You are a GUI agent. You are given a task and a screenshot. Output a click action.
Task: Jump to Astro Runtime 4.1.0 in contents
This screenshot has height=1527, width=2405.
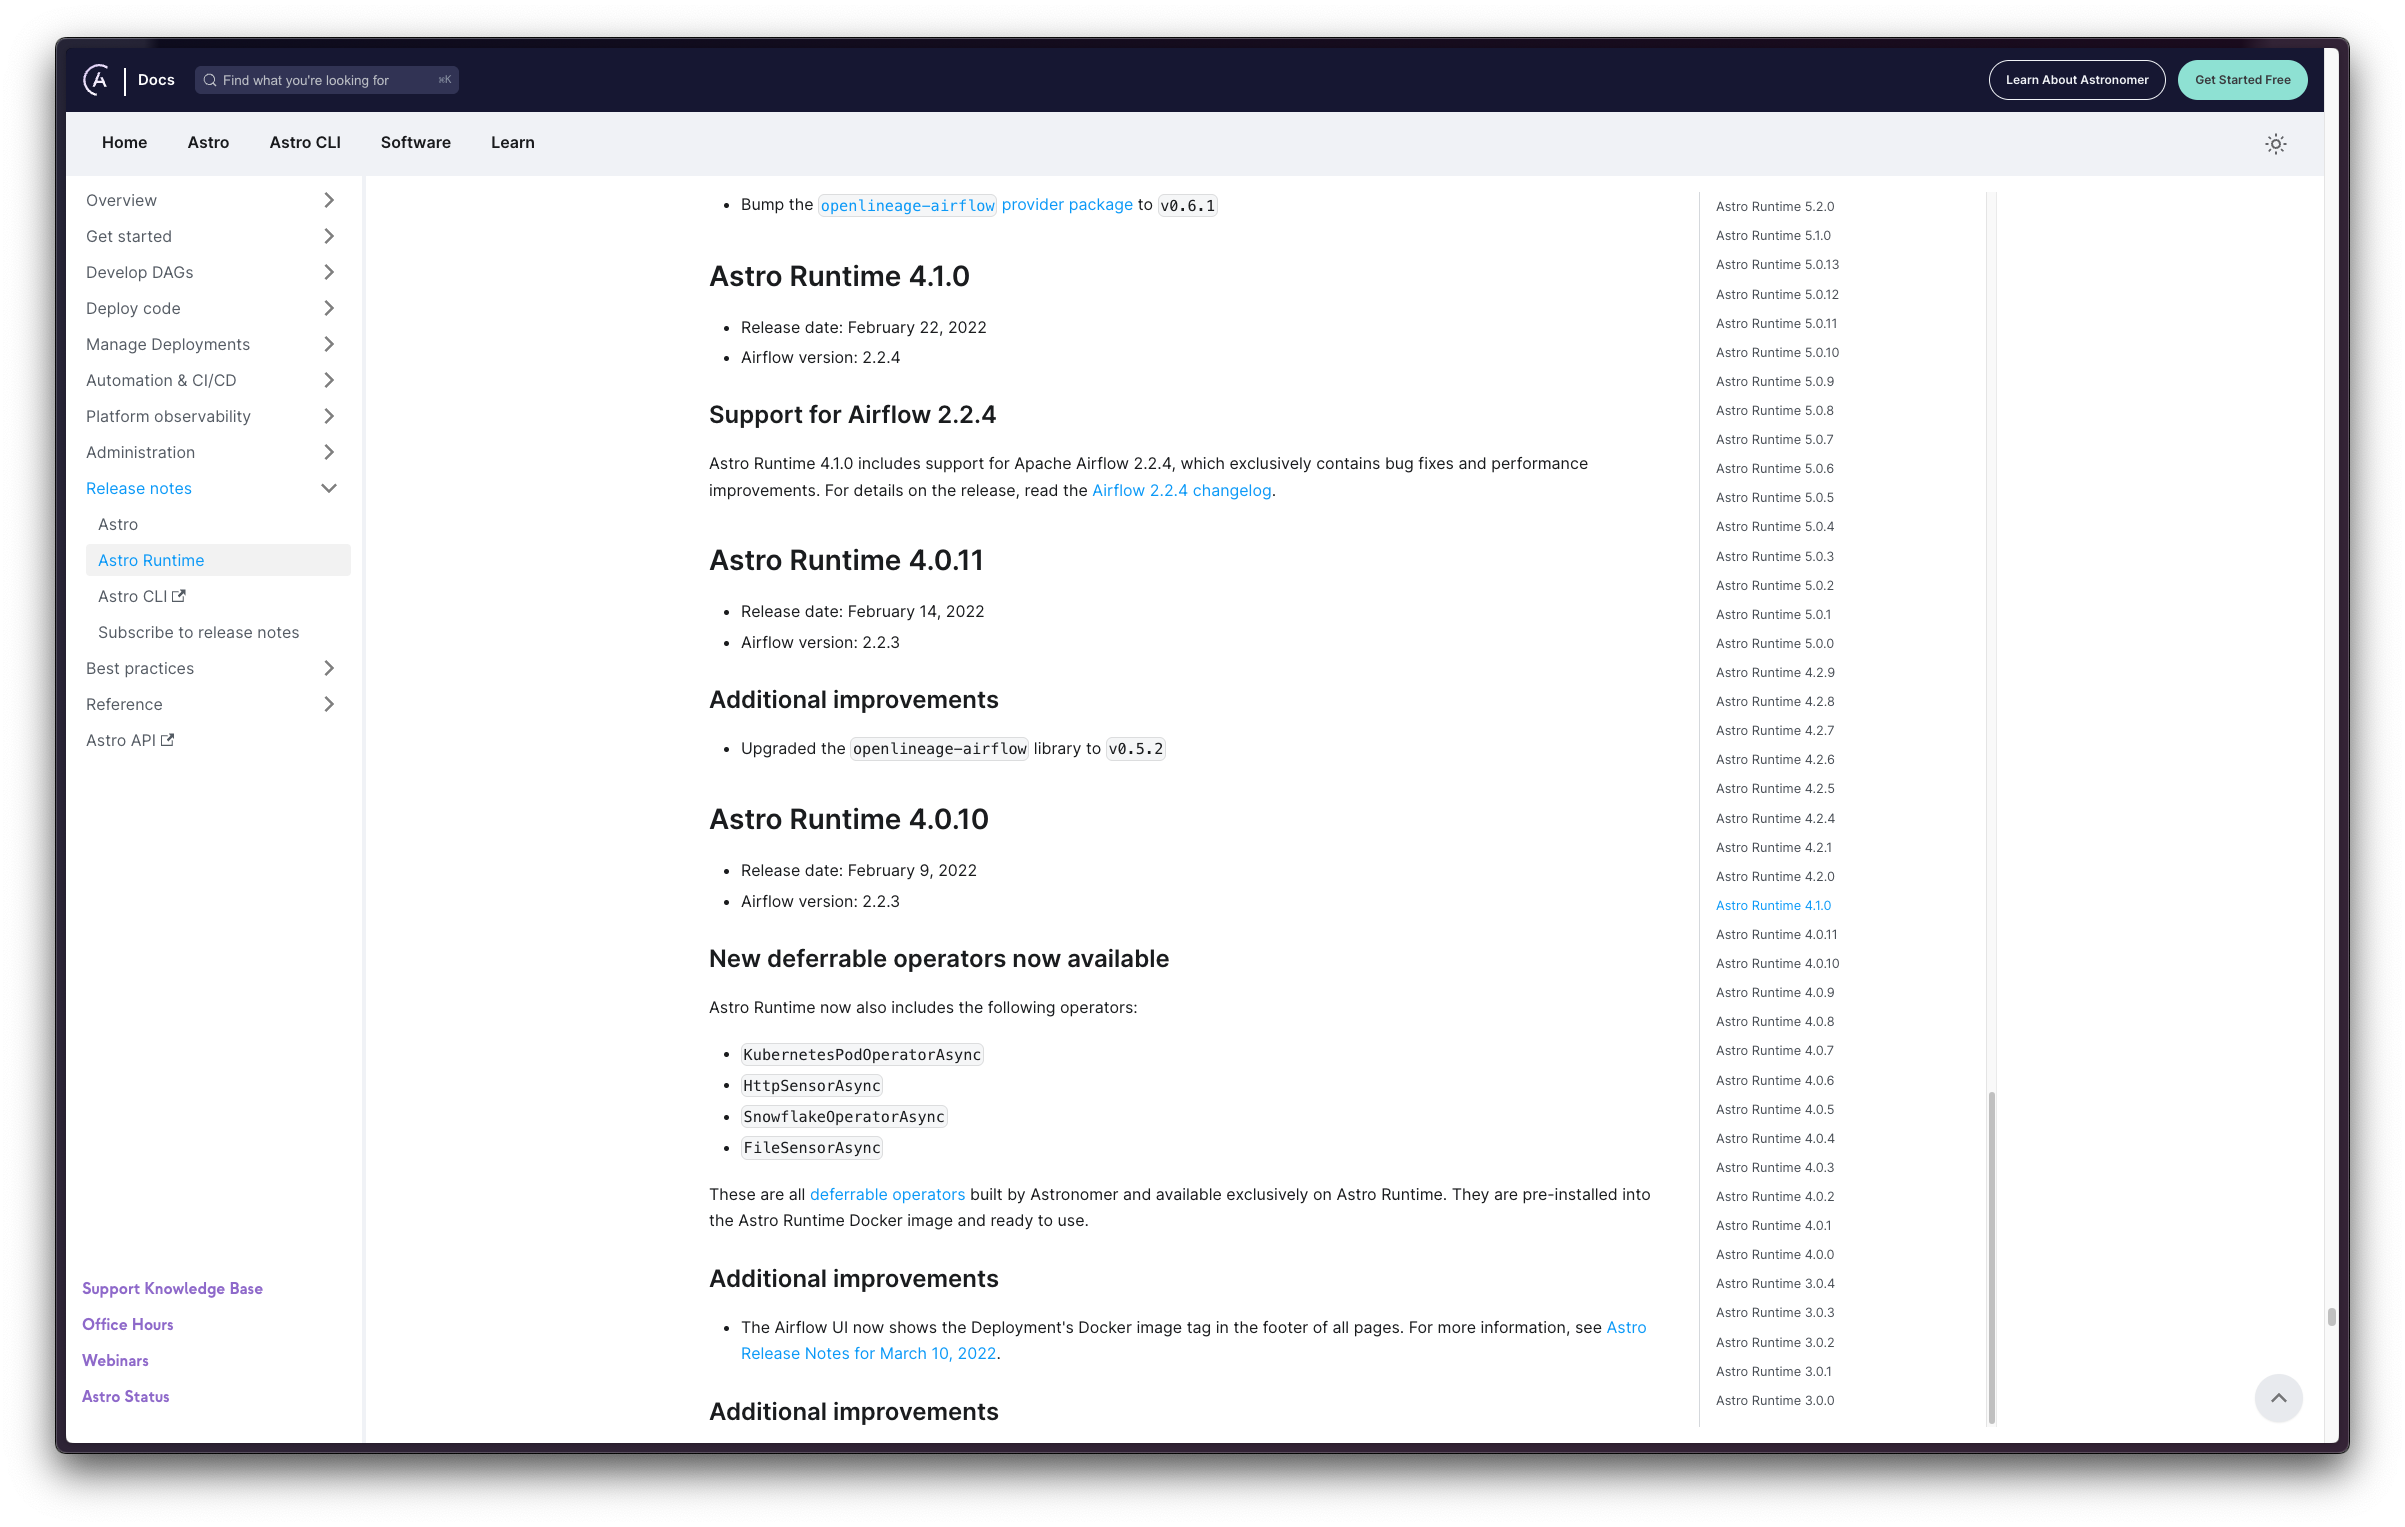[1773, 905]
